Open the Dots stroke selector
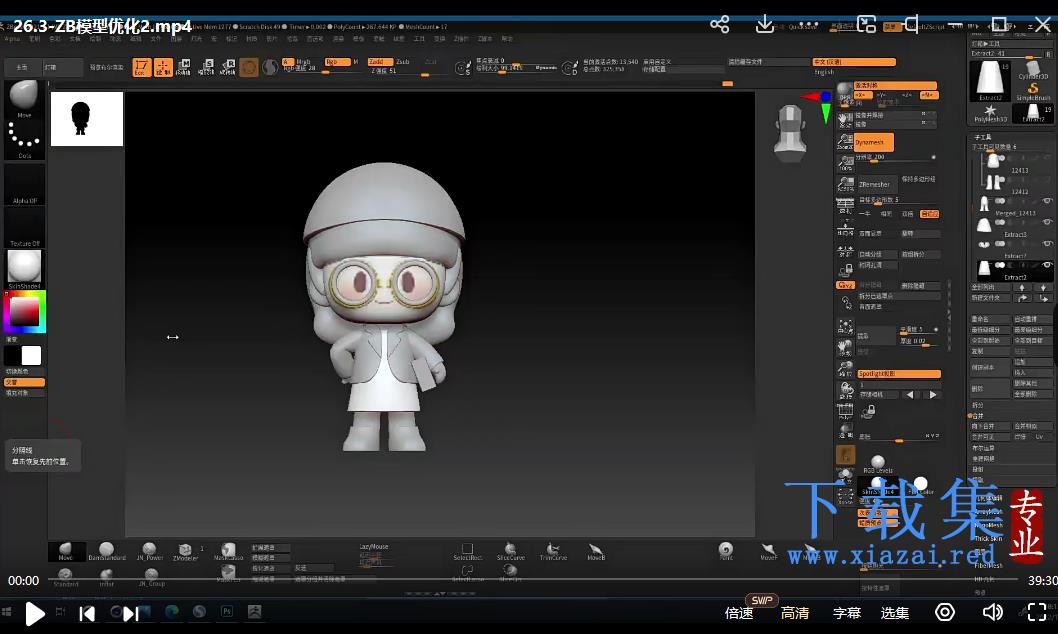 pyautogui.click(x=24, y=139)
